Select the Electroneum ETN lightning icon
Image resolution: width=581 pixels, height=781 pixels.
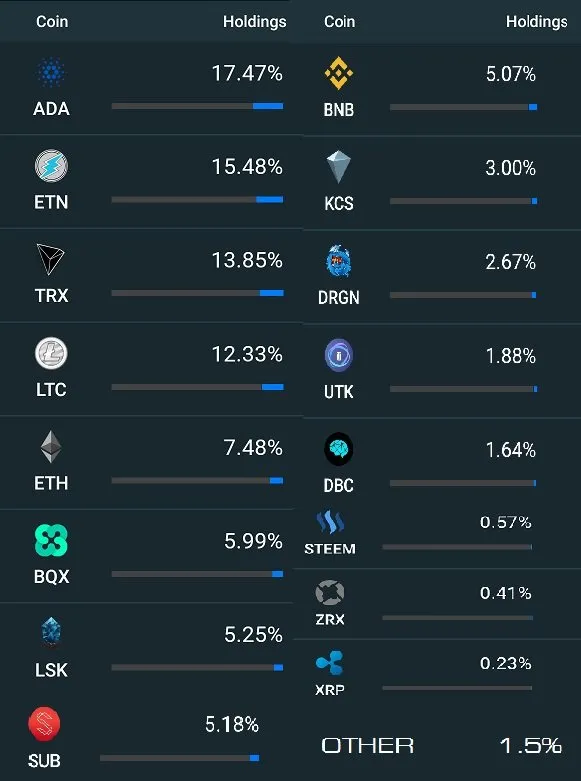(x=51, y=166)
